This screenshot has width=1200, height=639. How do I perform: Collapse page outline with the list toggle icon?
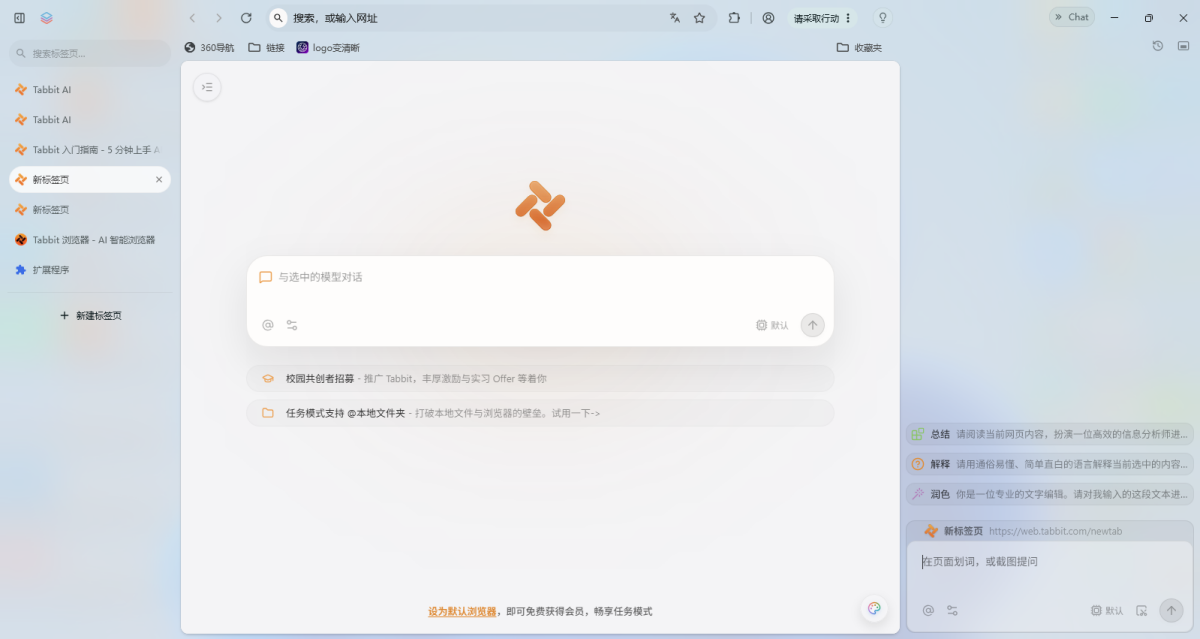[x=207, y=87]
